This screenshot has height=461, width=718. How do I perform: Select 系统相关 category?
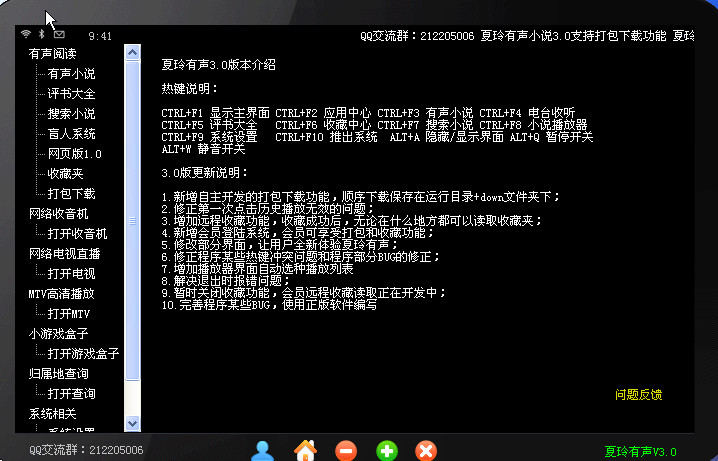pos(52,414)
